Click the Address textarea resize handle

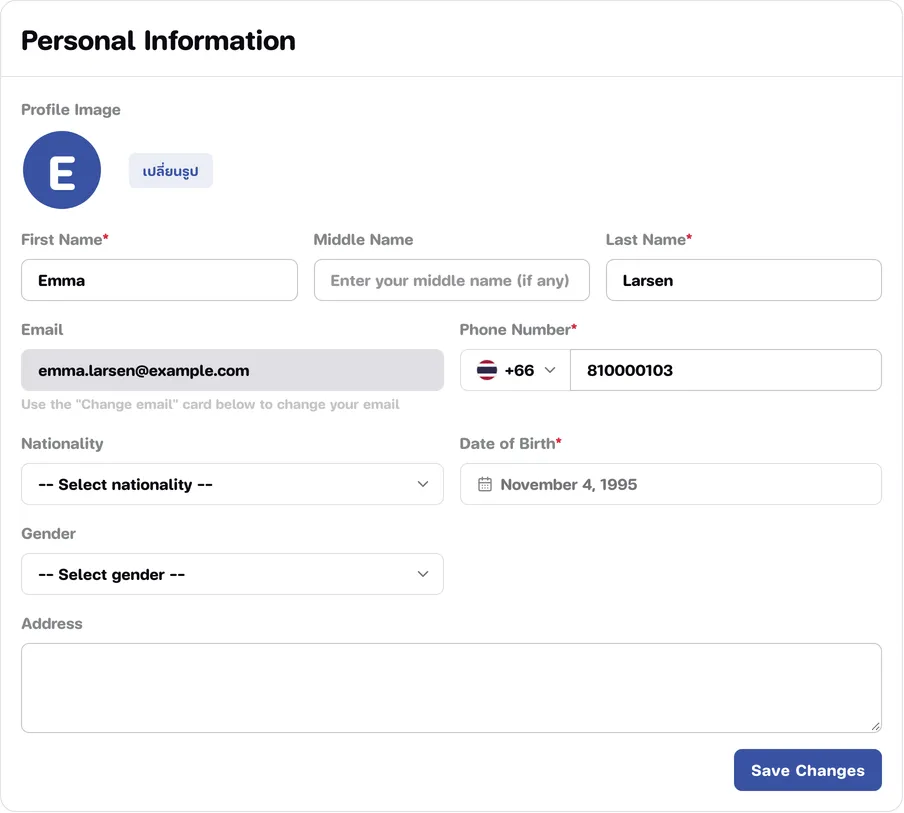876,727
